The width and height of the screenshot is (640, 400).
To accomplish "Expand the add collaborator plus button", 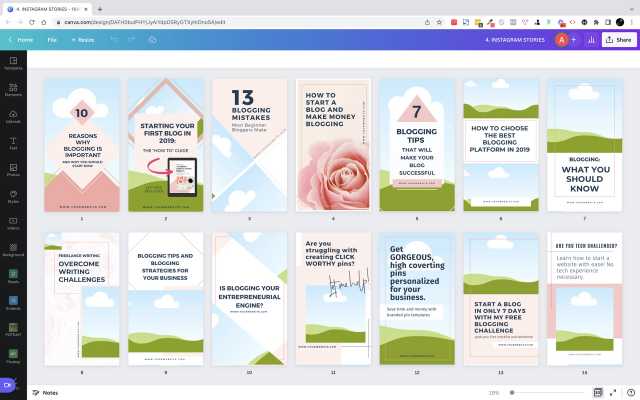I will click(x=575, y=40).
